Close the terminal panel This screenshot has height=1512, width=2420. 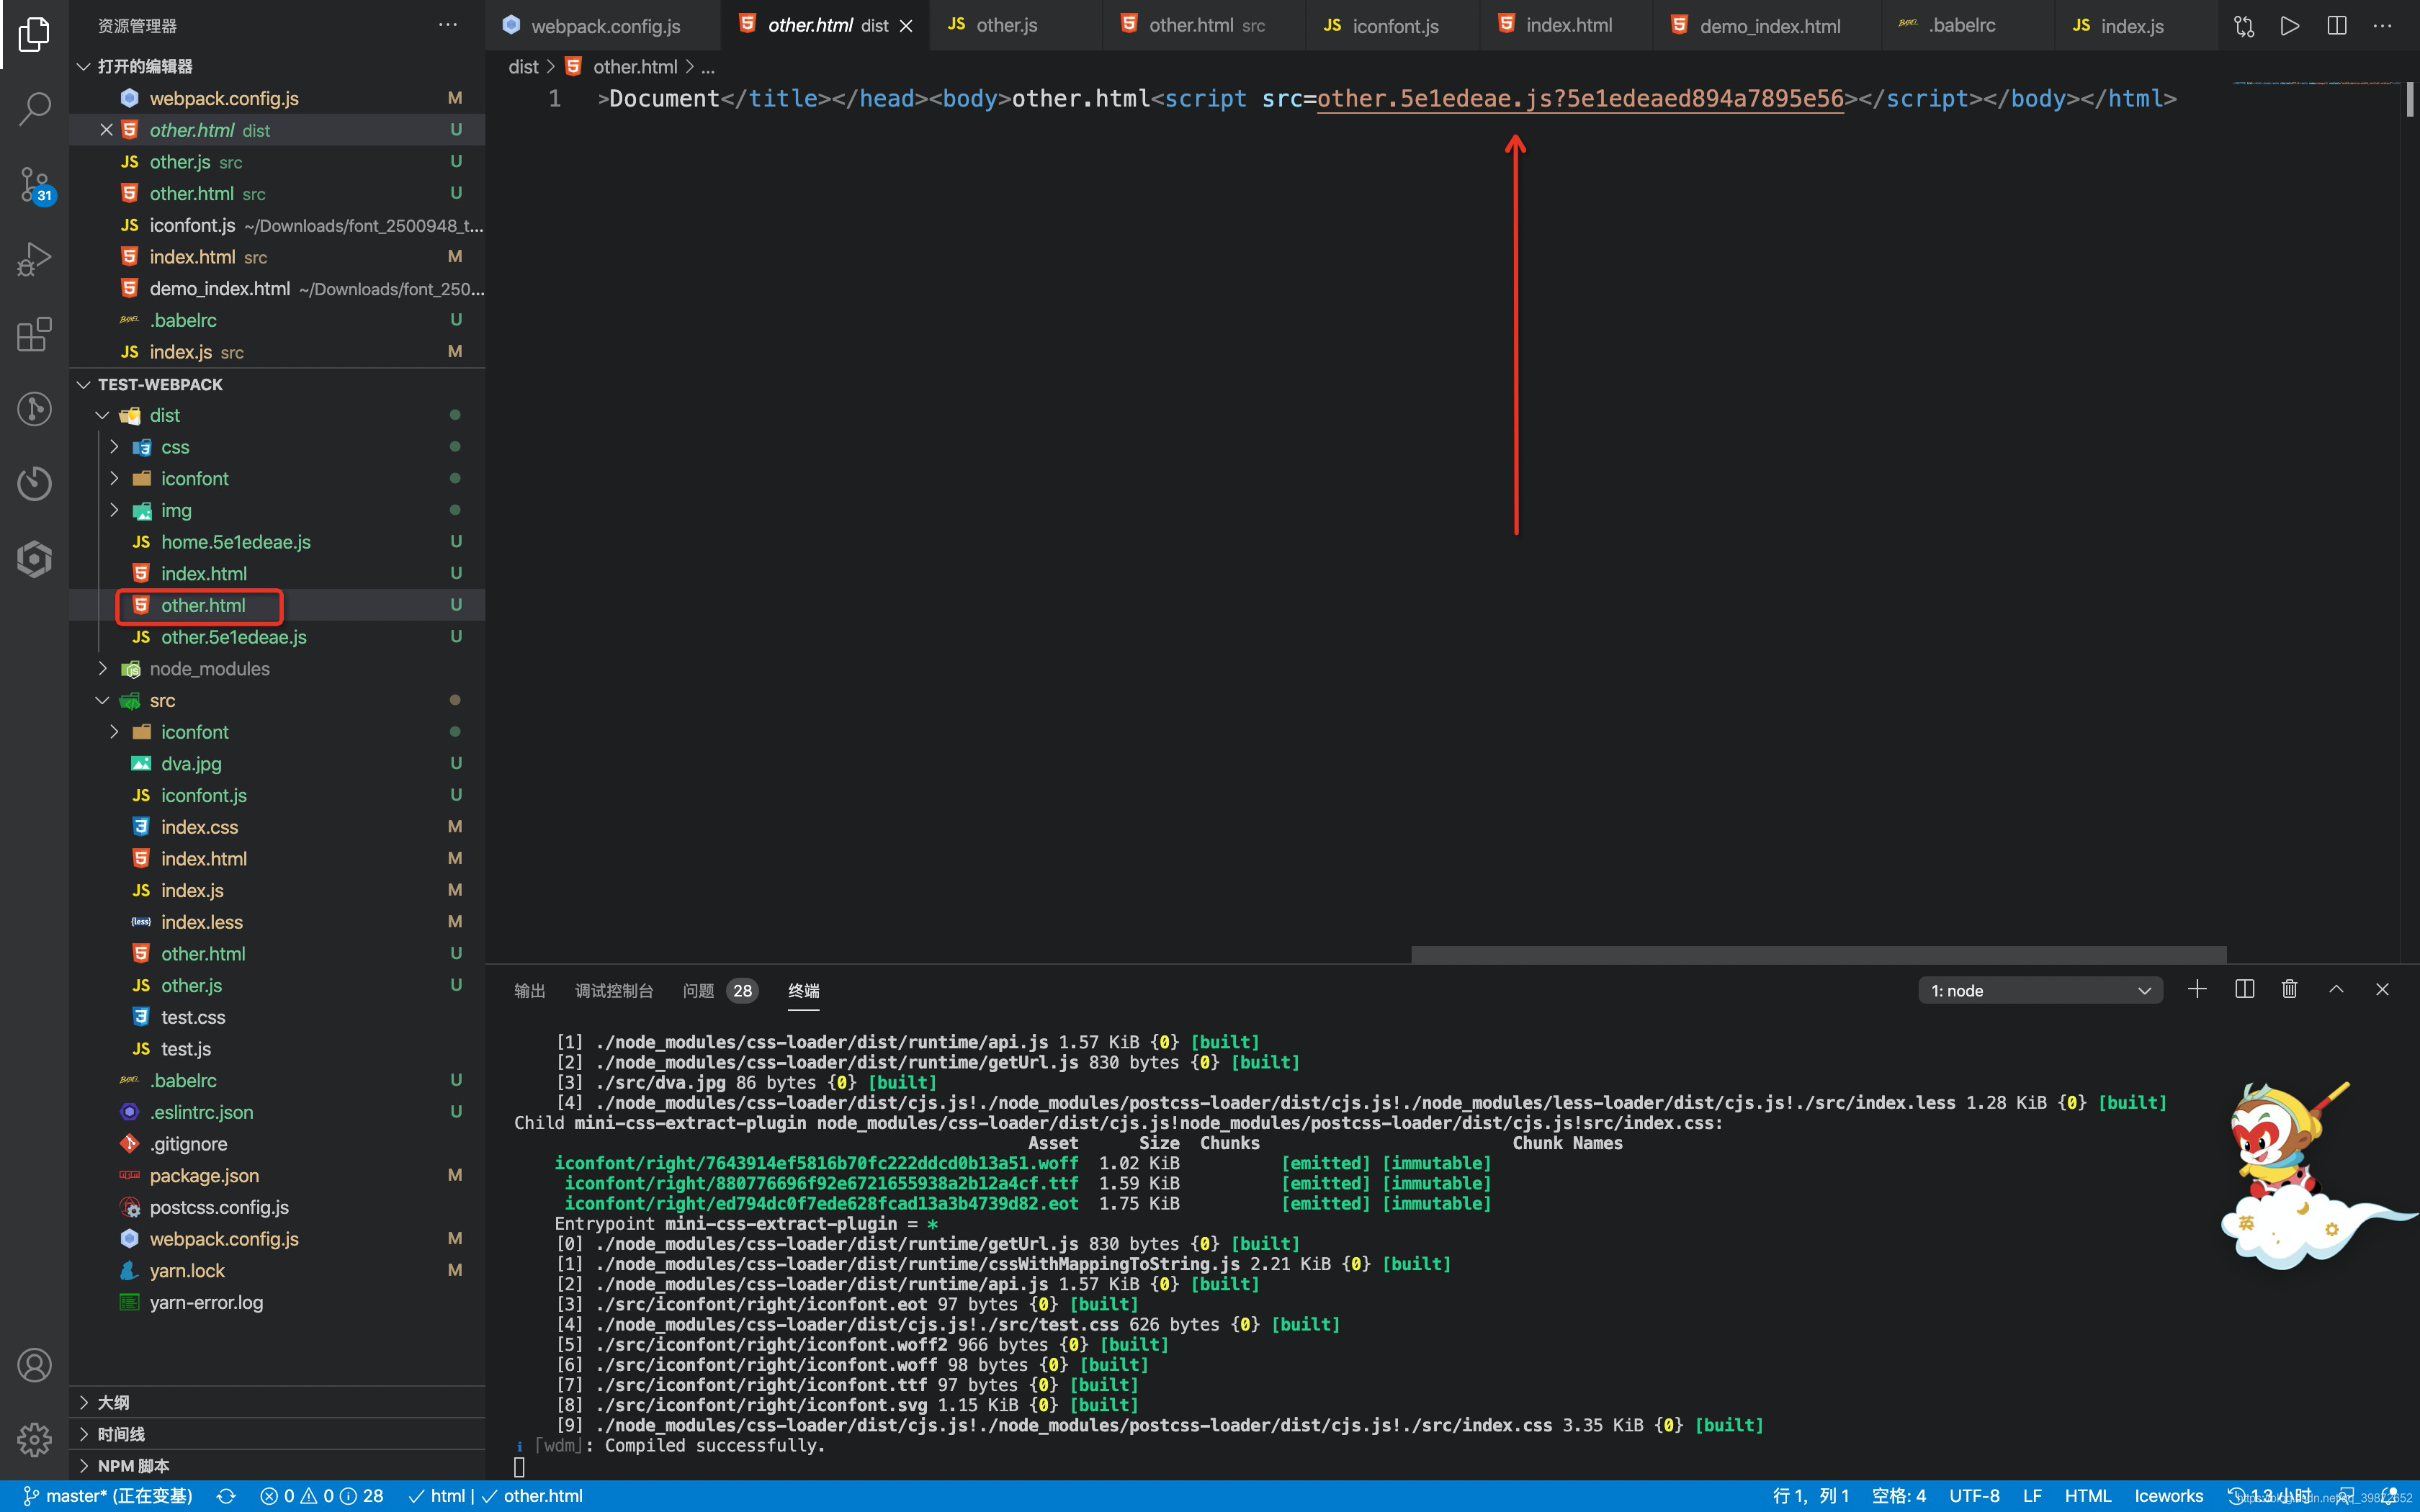2382,989
